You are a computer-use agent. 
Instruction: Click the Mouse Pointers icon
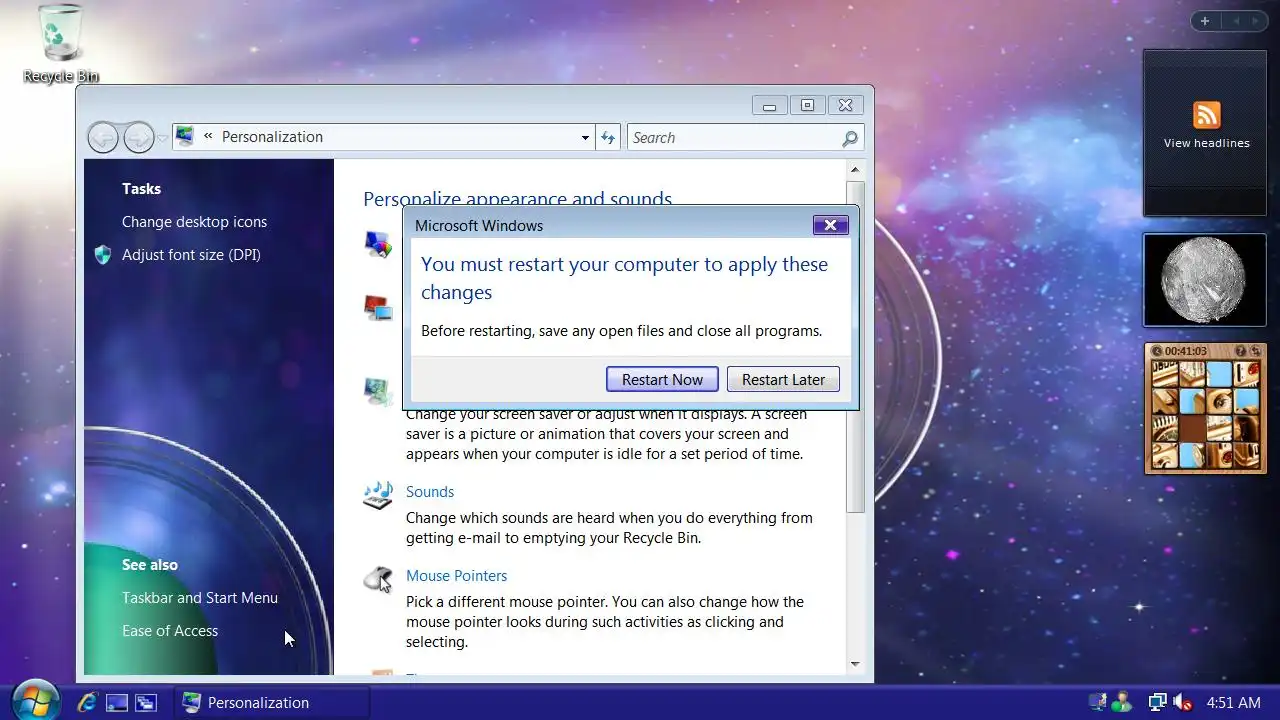tap(378, 579)
